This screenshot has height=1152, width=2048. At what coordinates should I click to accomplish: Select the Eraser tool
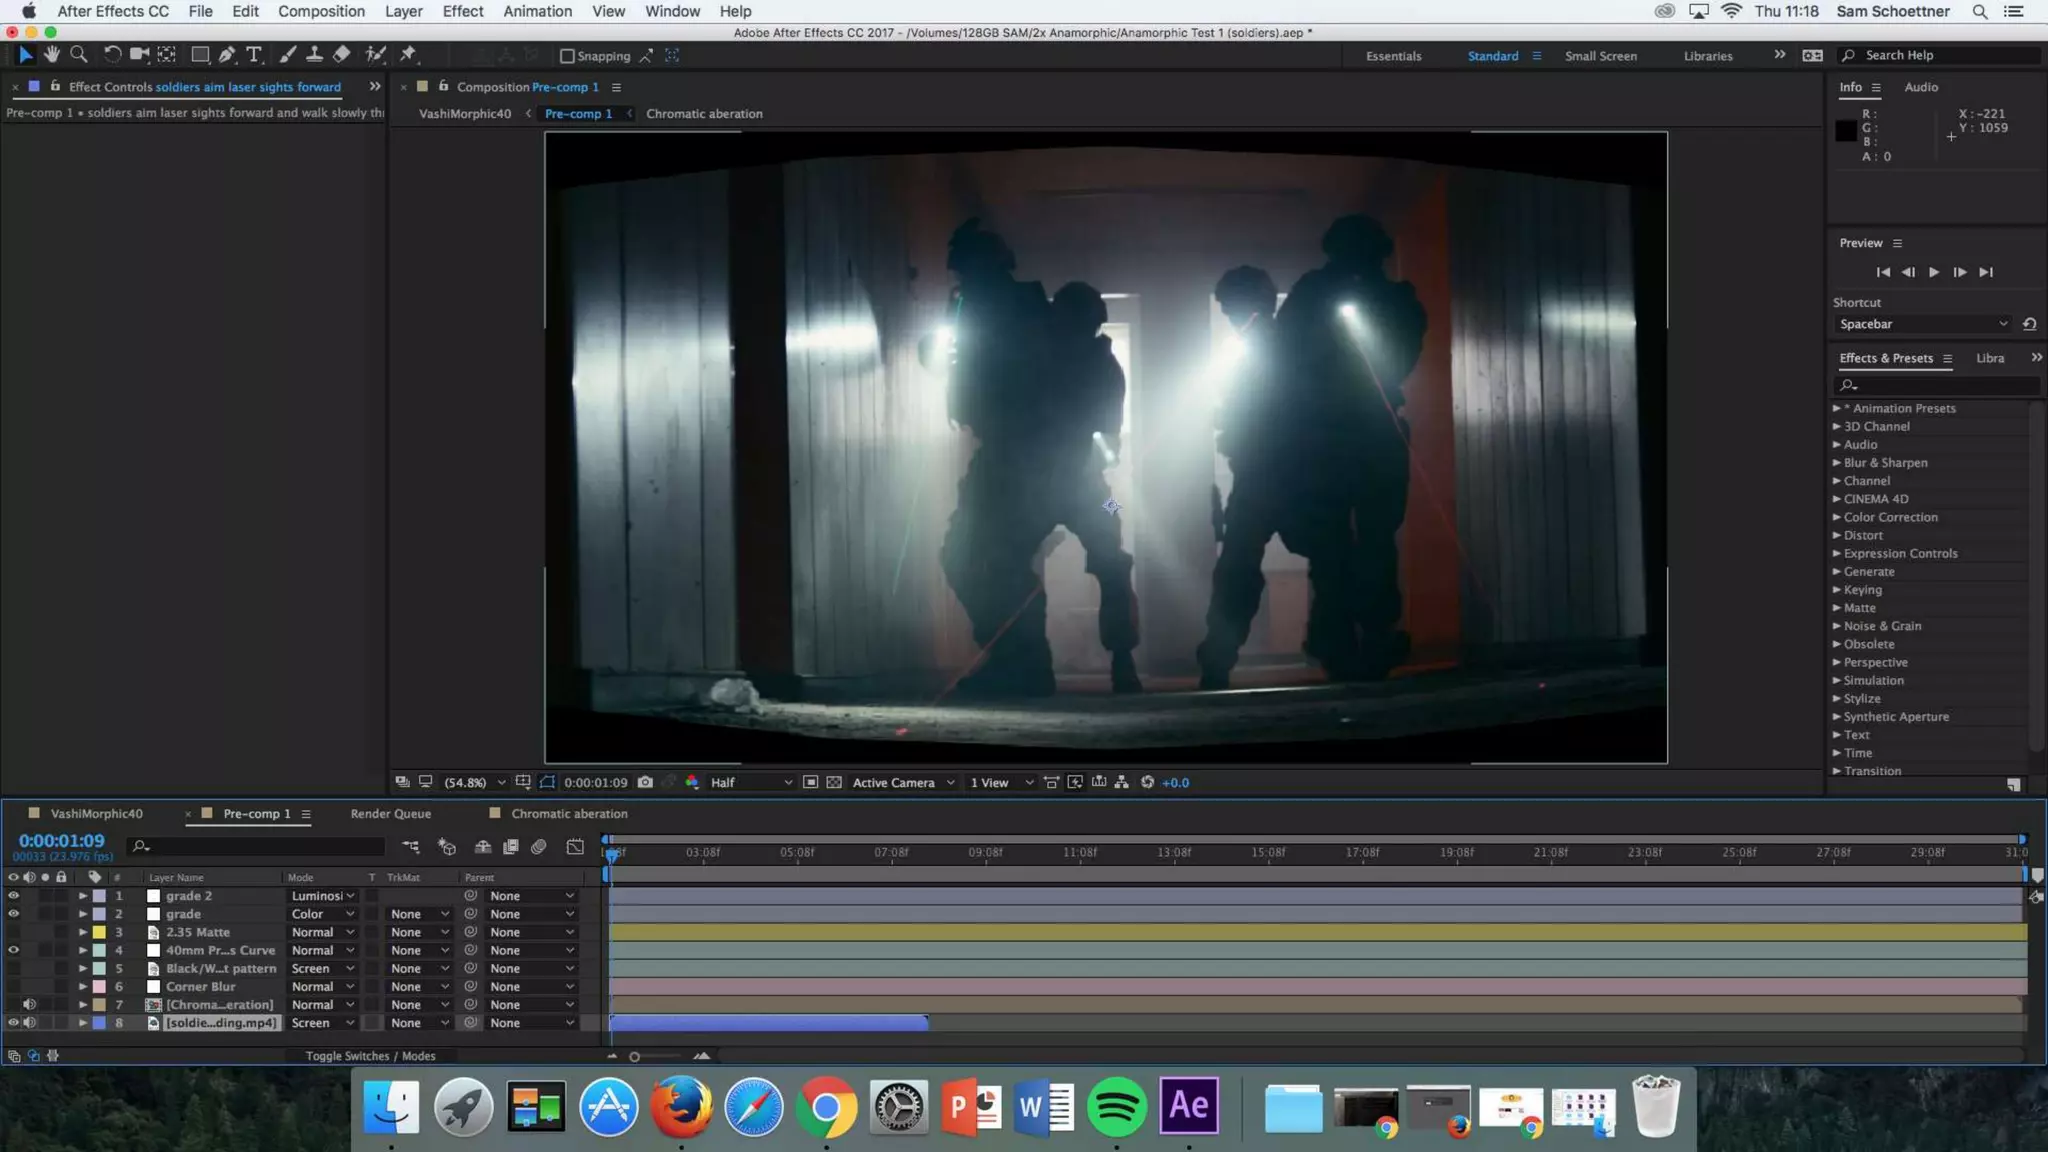[342, 55]
